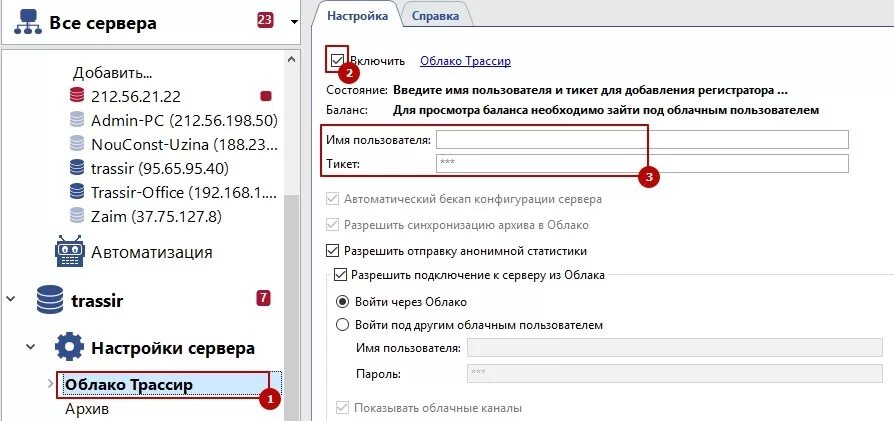The width and height of the screenshot is (894, 421).
Task: Switch to the Справка tab
Action: 436,16
